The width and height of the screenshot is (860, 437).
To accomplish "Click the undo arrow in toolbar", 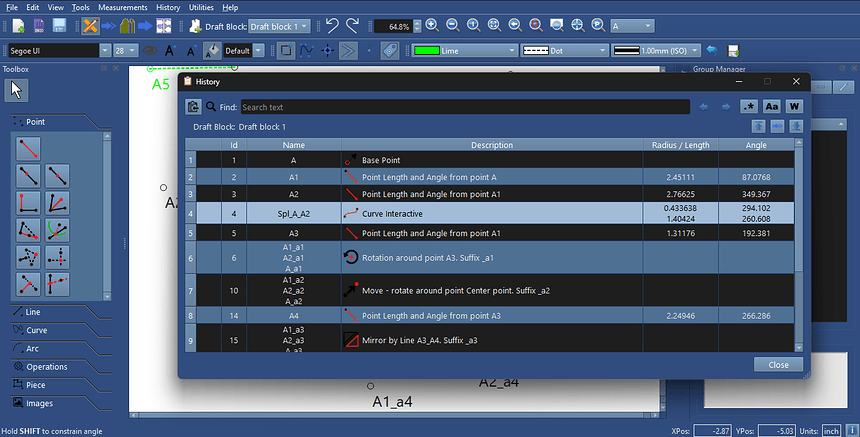I will [333, 26].
